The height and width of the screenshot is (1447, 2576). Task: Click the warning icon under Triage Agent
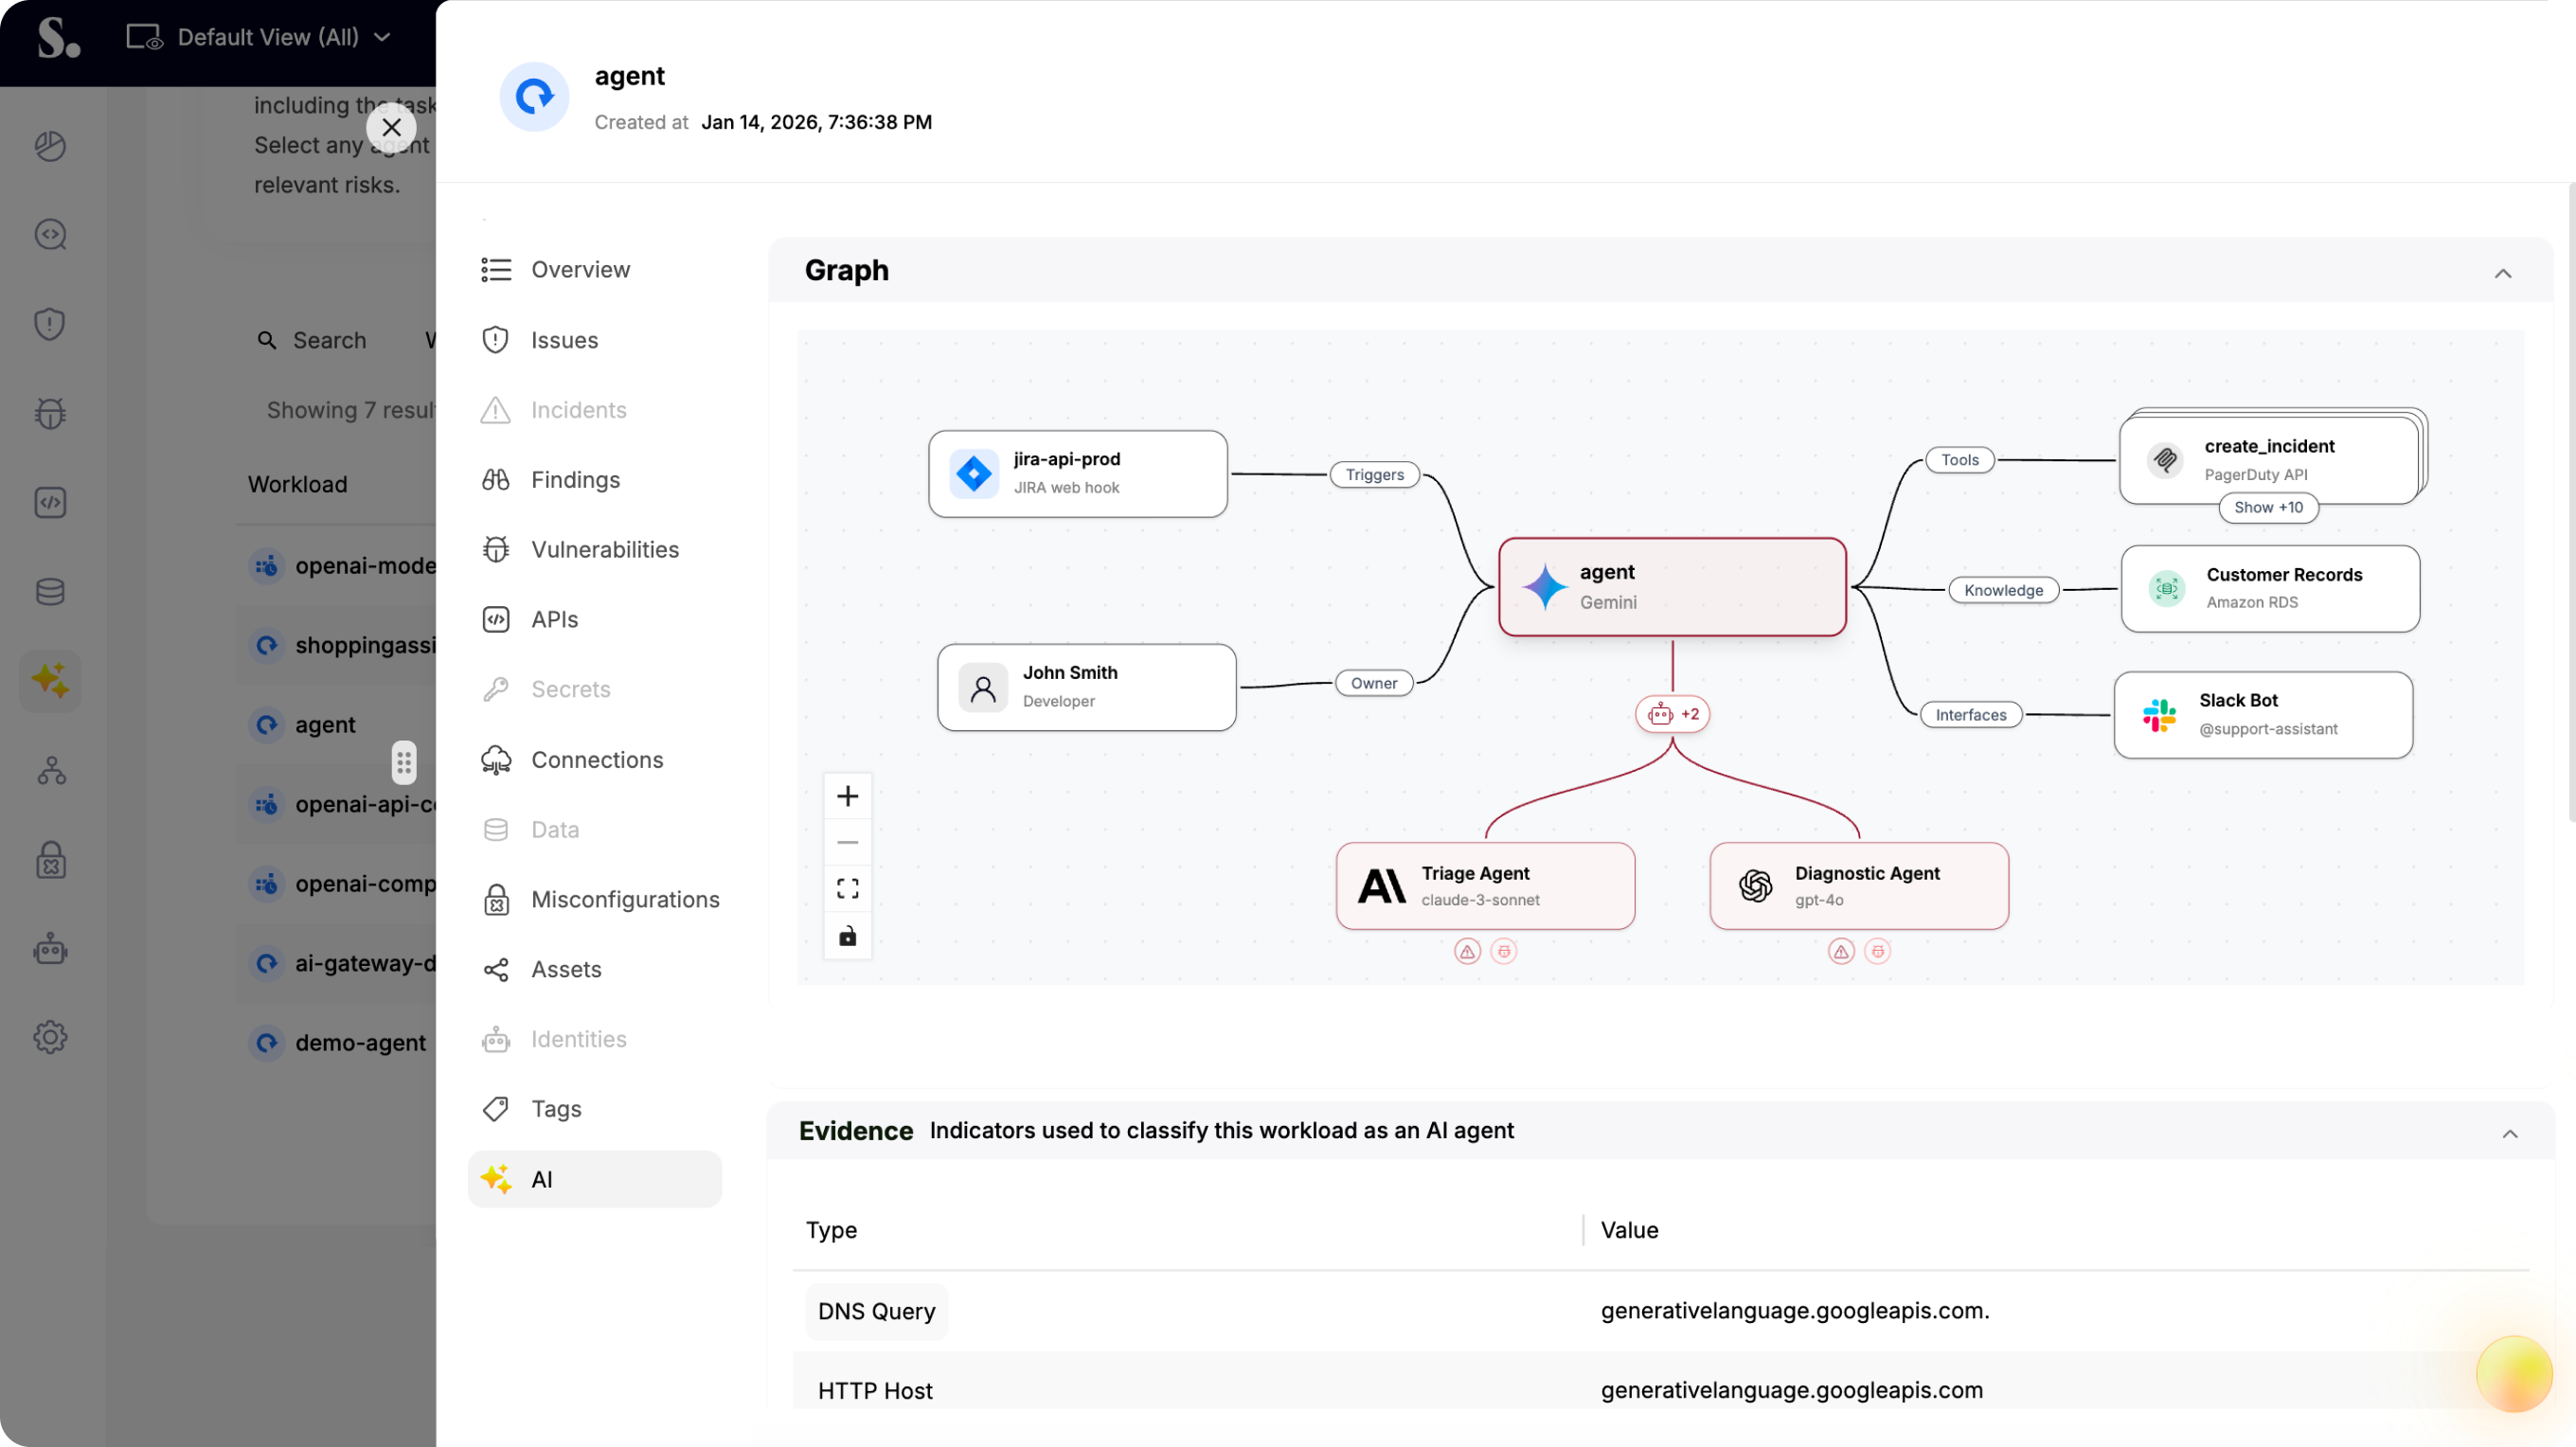point(1467,951)
